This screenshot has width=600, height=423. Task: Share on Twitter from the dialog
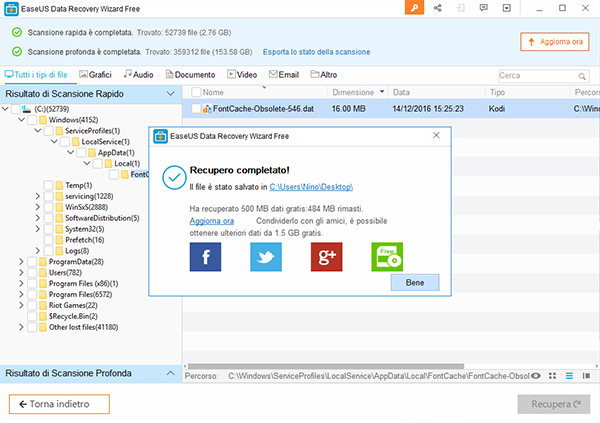pos(266,257)
